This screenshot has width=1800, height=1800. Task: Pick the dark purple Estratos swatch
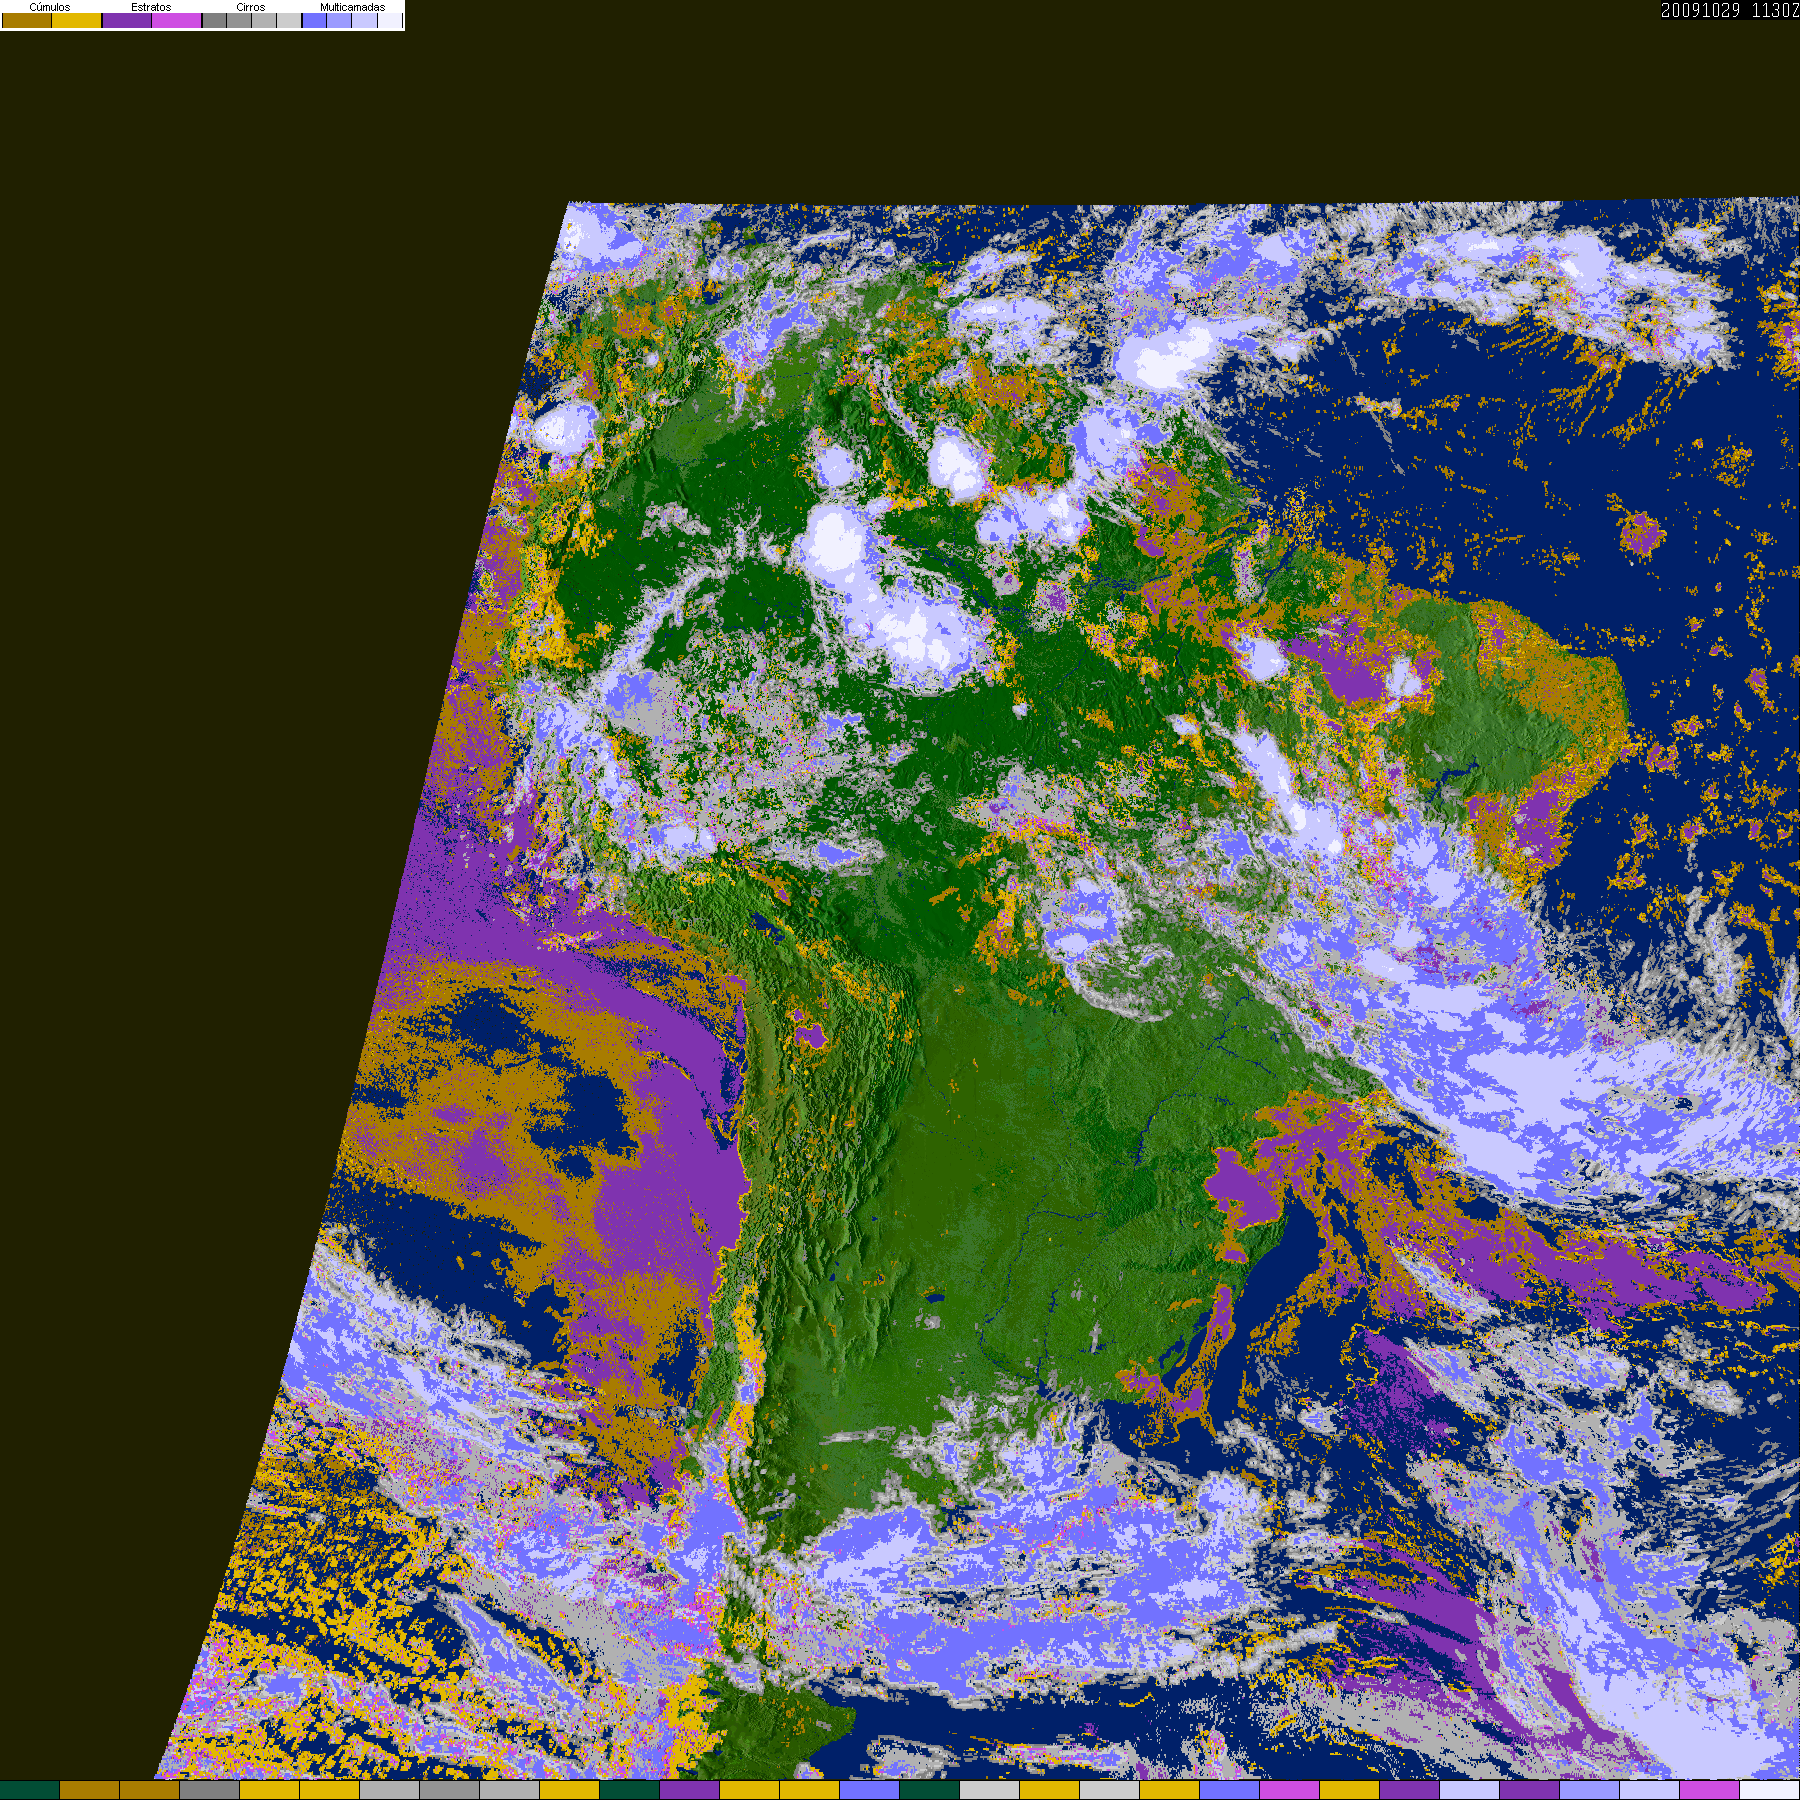click(127, 20)
